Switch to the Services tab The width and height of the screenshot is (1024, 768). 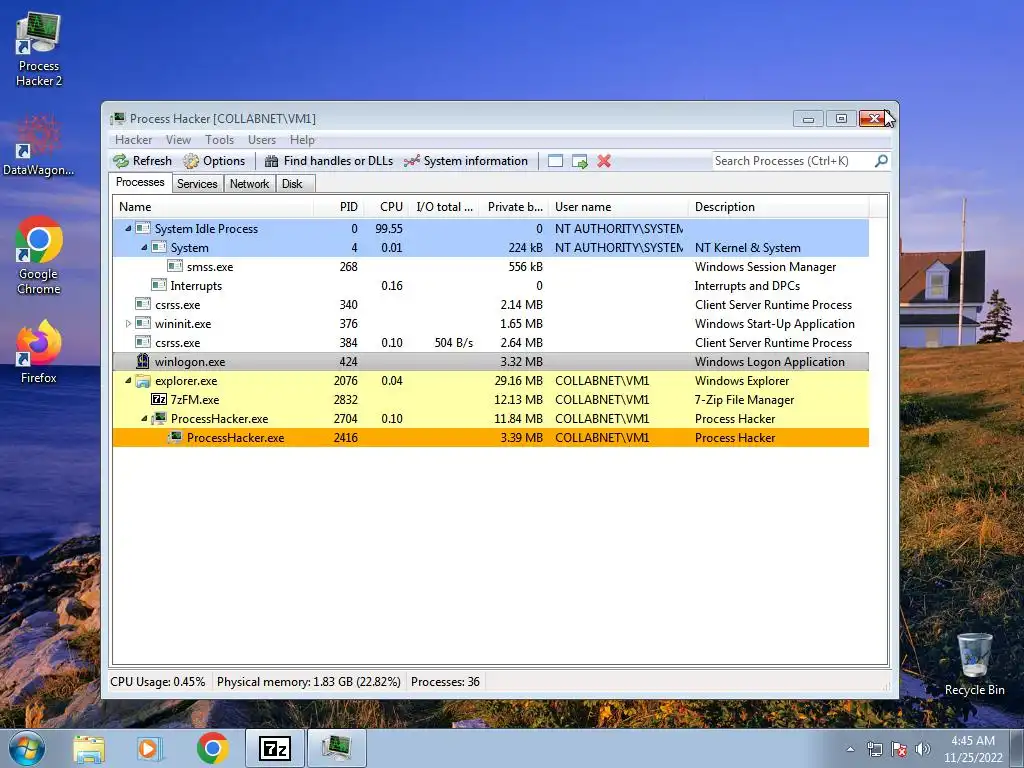(197, 184)
